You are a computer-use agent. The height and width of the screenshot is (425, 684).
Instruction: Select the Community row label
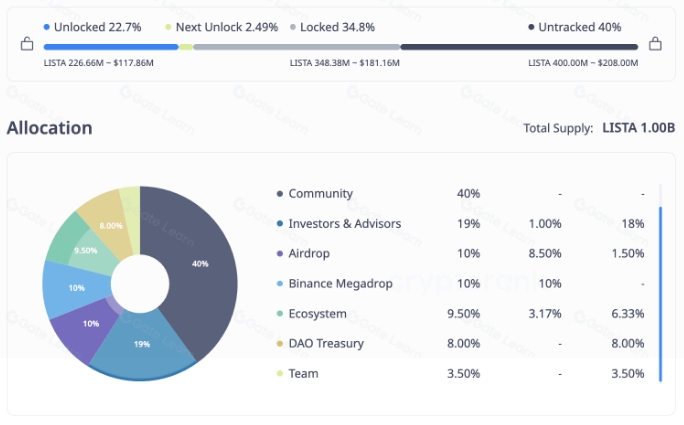[x=321, y=193]
